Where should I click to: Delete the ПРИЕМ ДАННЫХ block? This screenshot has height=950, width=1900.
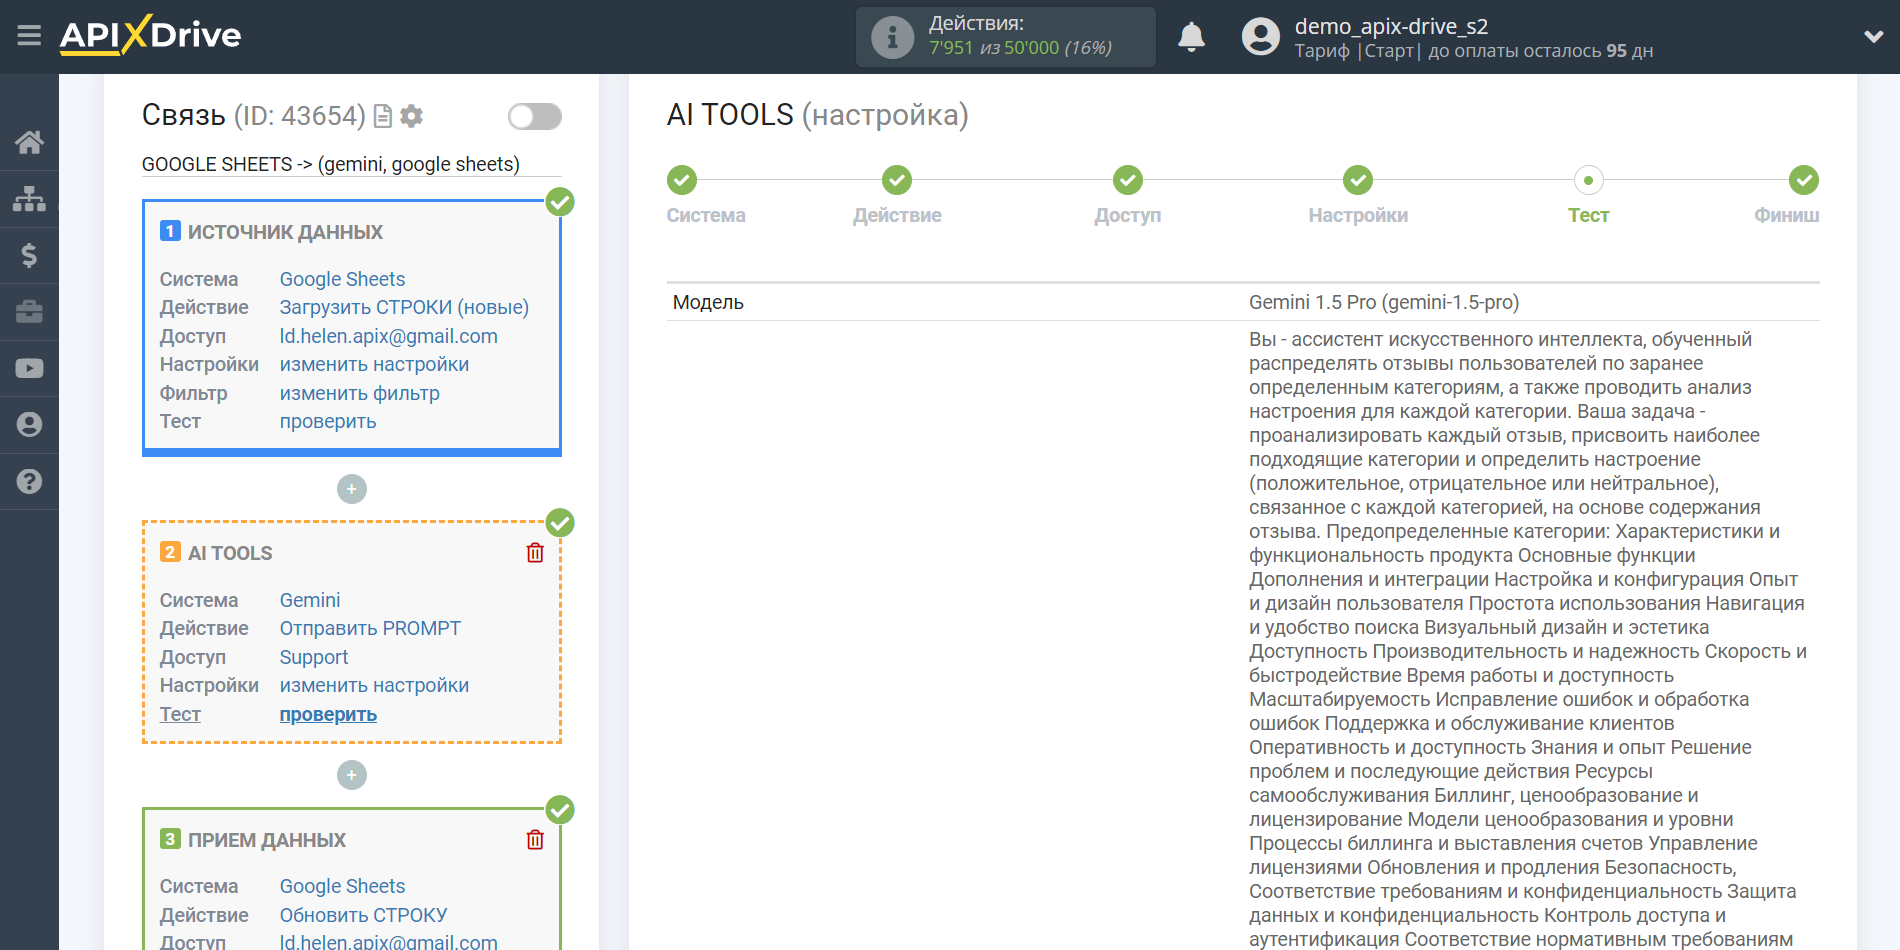click(535, 840)
